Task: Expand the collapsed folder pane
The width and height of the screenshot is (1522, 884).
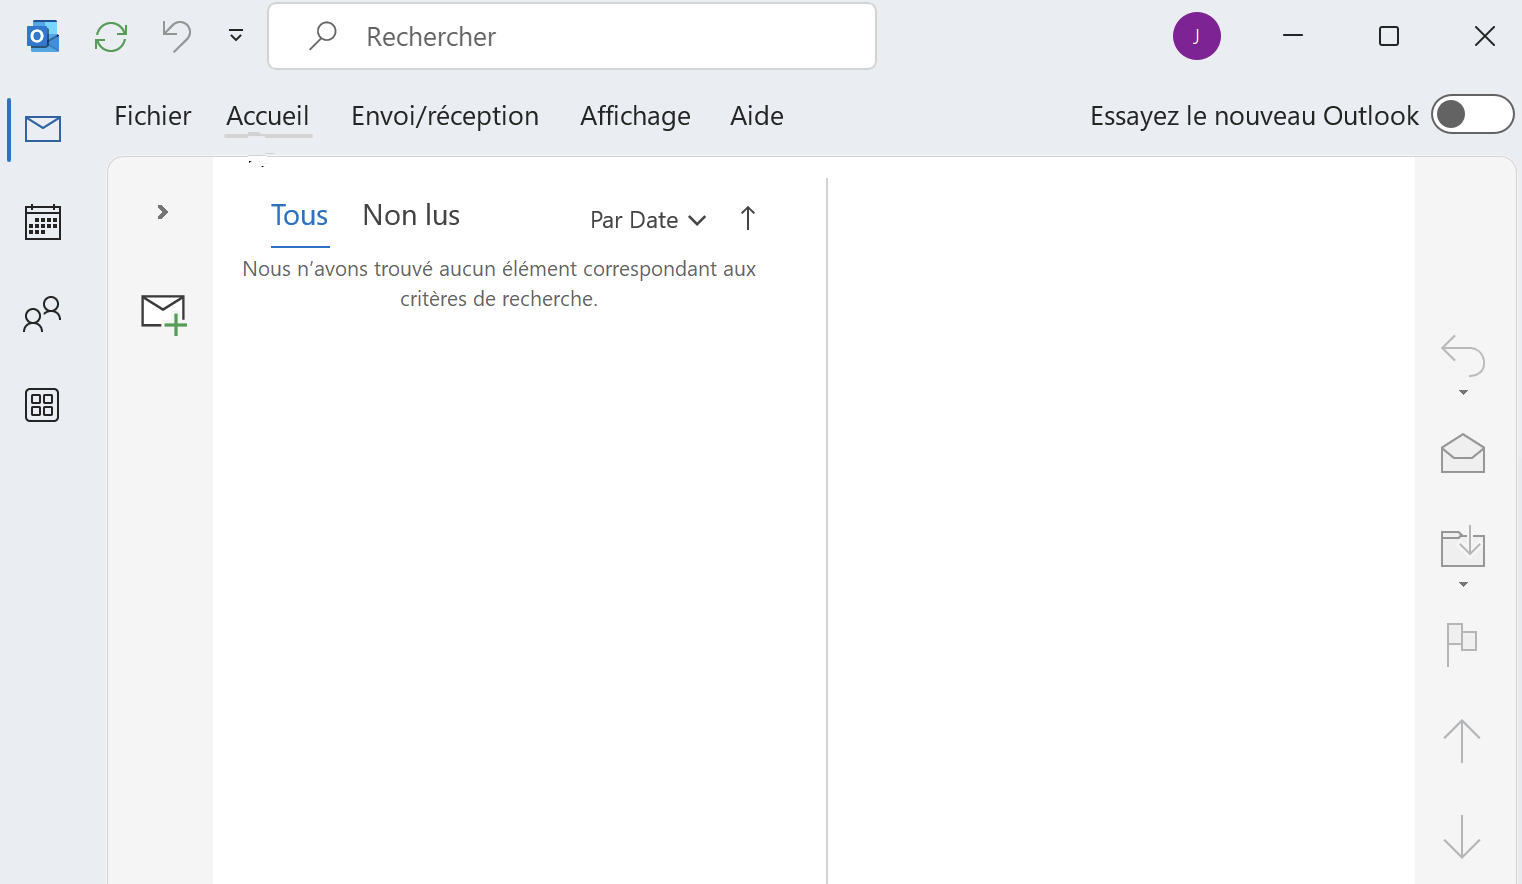Action: coord(160,212)
